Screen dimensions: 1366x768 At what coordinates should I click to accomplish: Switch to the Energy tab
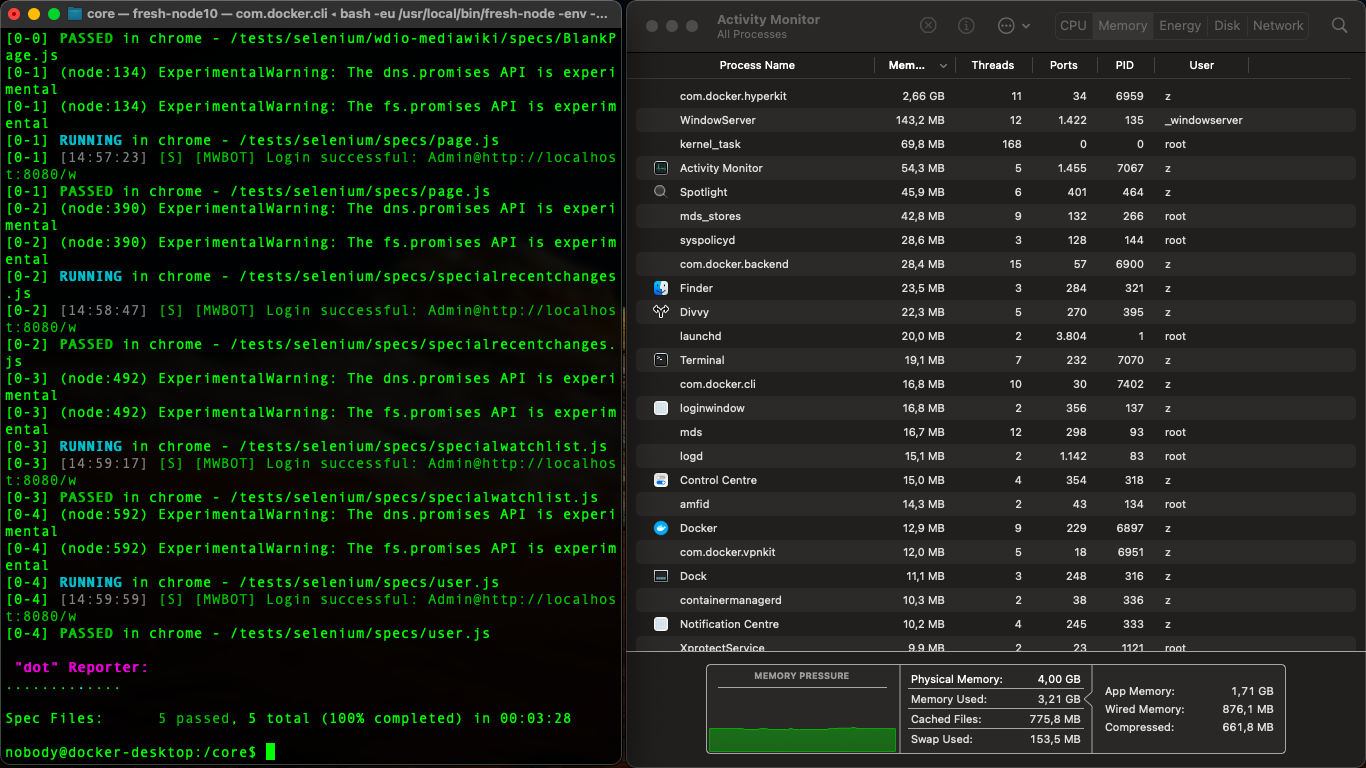pyautogui.click(x=1180, y=26)
